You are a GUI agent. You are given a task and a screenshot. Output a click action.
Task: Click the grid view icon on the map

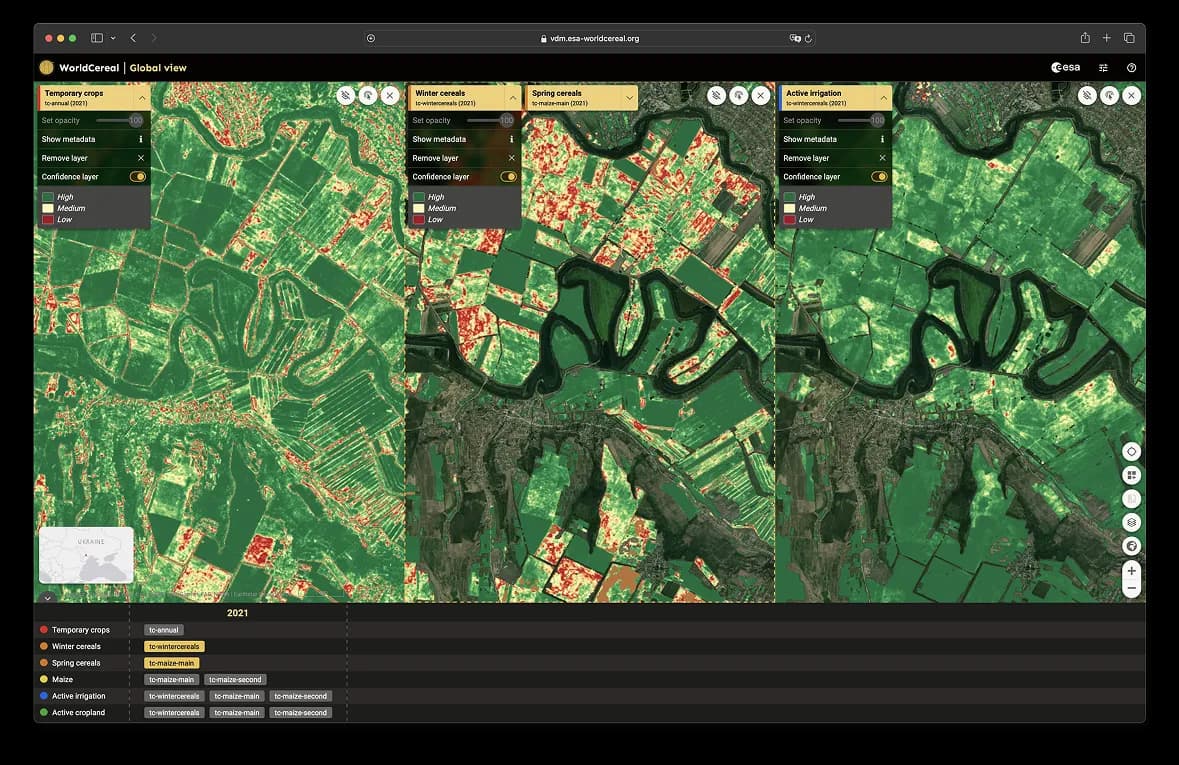pos(1131,475)
